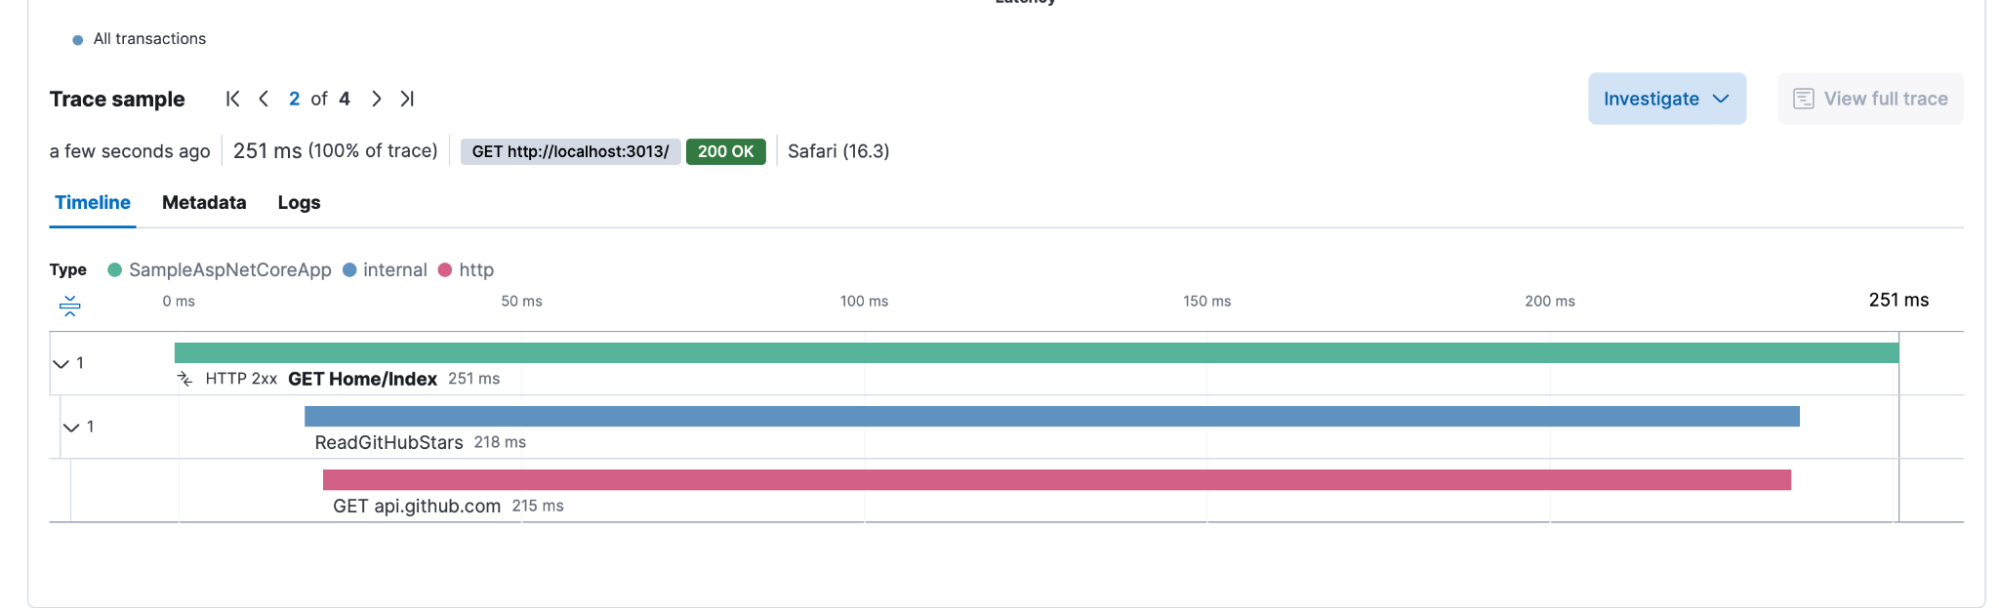The width and height of the screenshot is (1999, 609).
Task: Go to first trace sample
Action: [233, 99]
